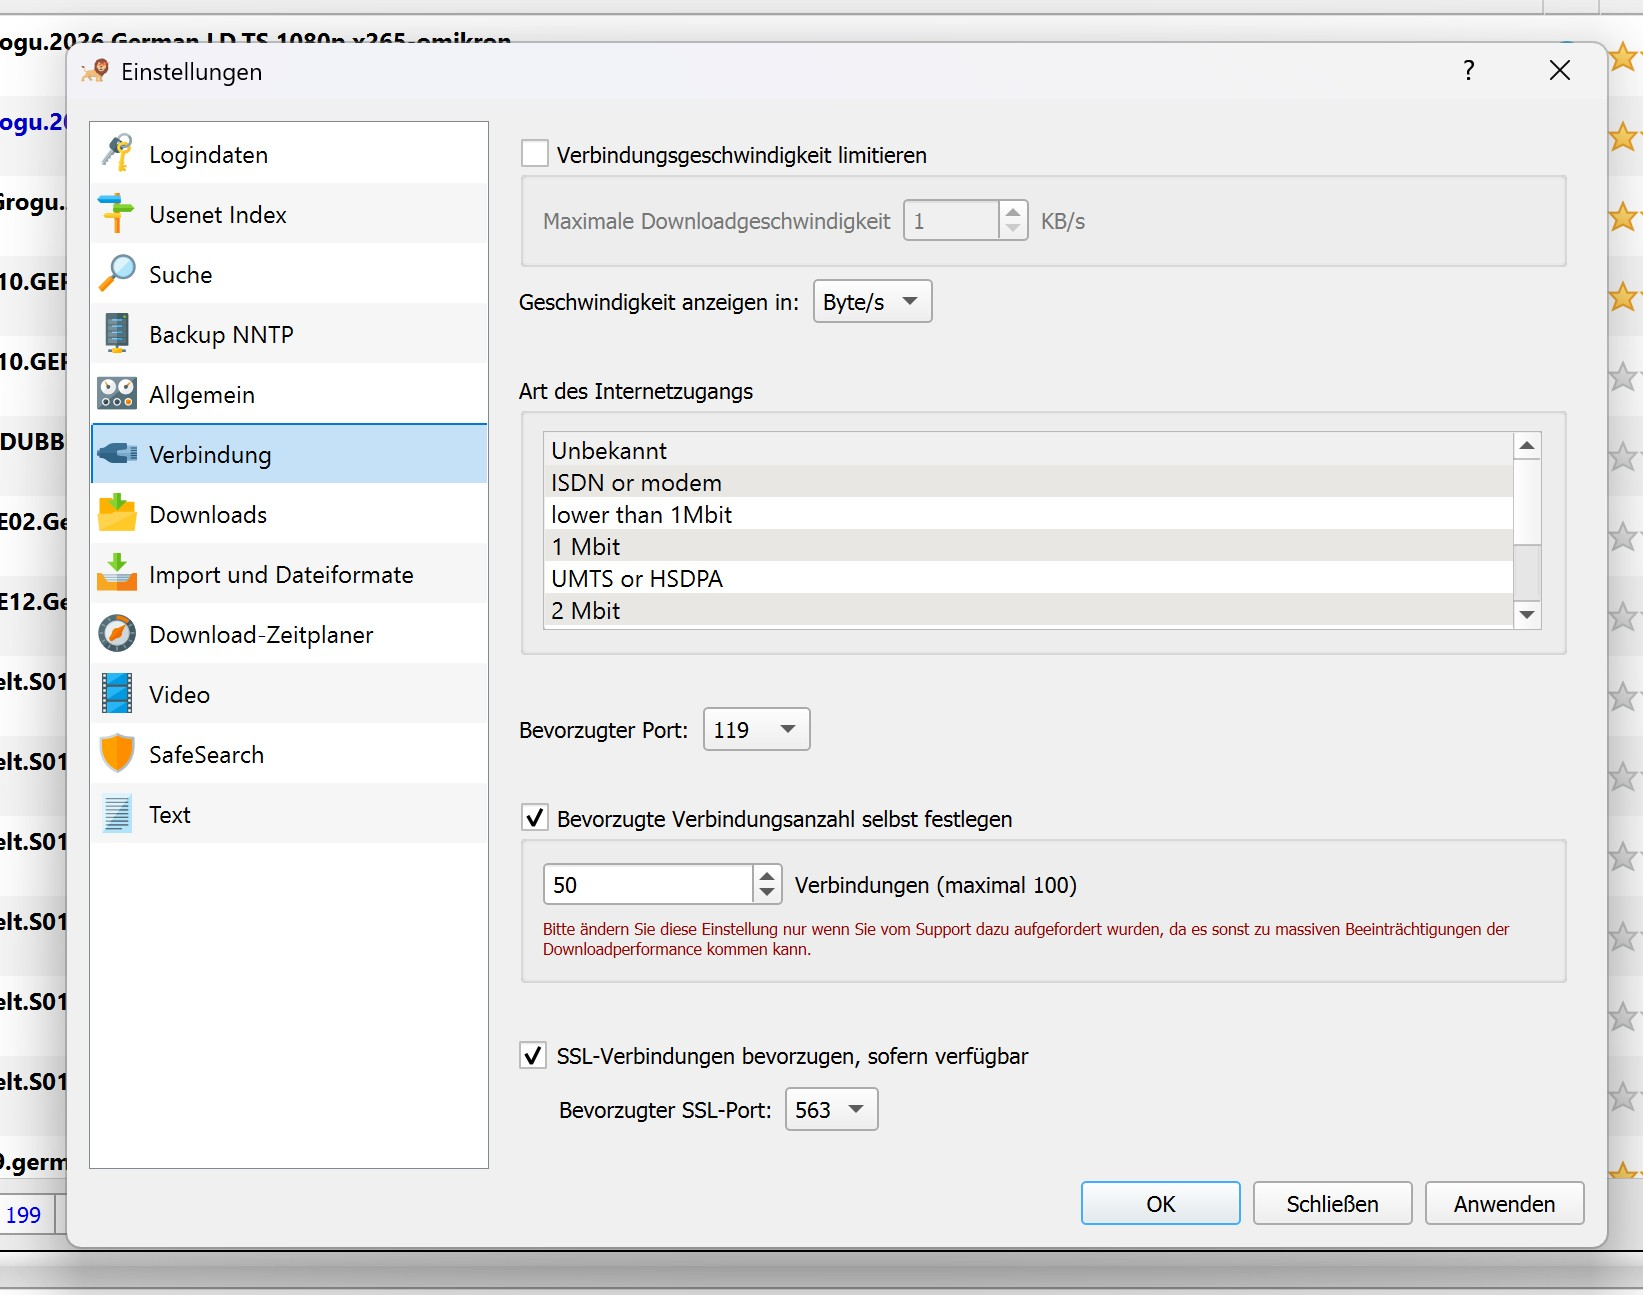Open the Usenet Index settings page
Viewport: 1643px width, 1295px height.
[289, 214]
